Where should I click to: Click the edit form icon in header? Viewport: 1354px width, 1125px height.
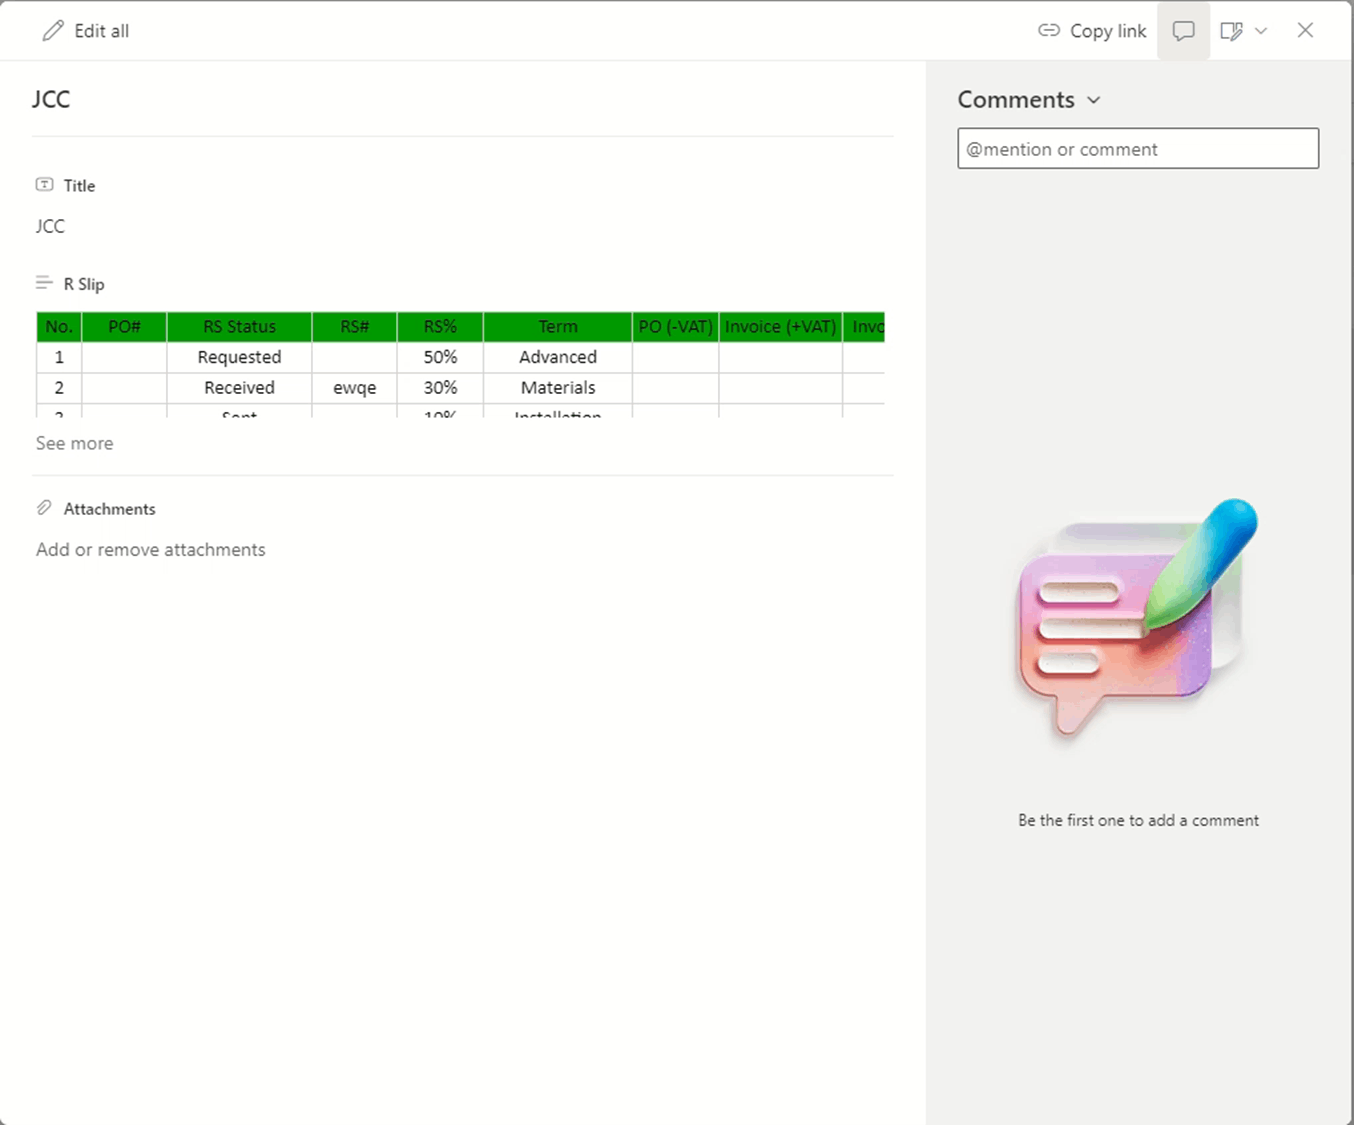click(1231, 31)
